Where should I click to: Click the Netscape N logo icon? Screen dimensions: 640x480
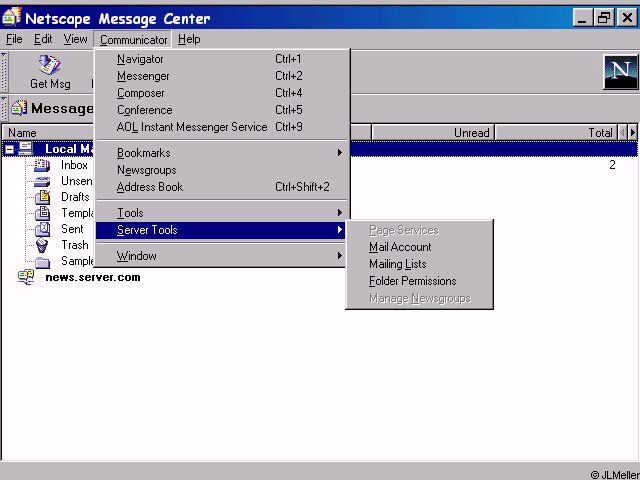click(x=621, y=72)
